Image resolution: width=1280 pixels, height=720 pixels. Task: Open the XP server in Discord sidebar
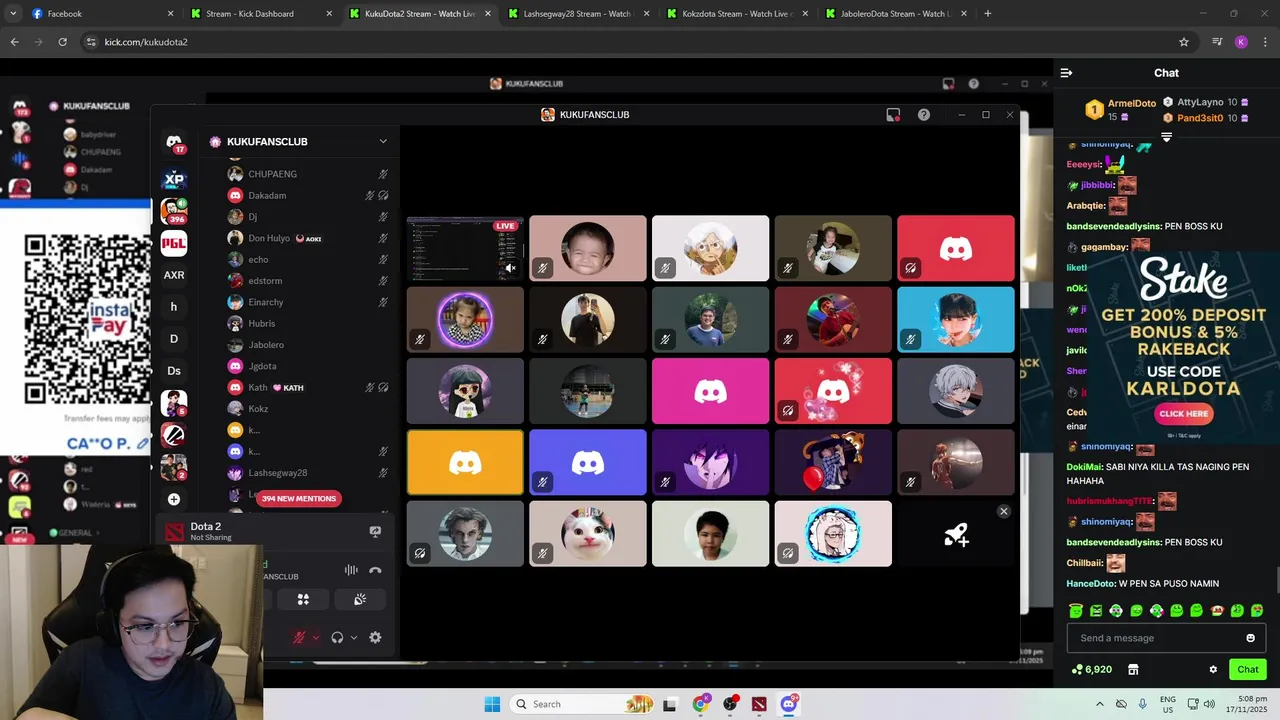click(x=174, y=179)
